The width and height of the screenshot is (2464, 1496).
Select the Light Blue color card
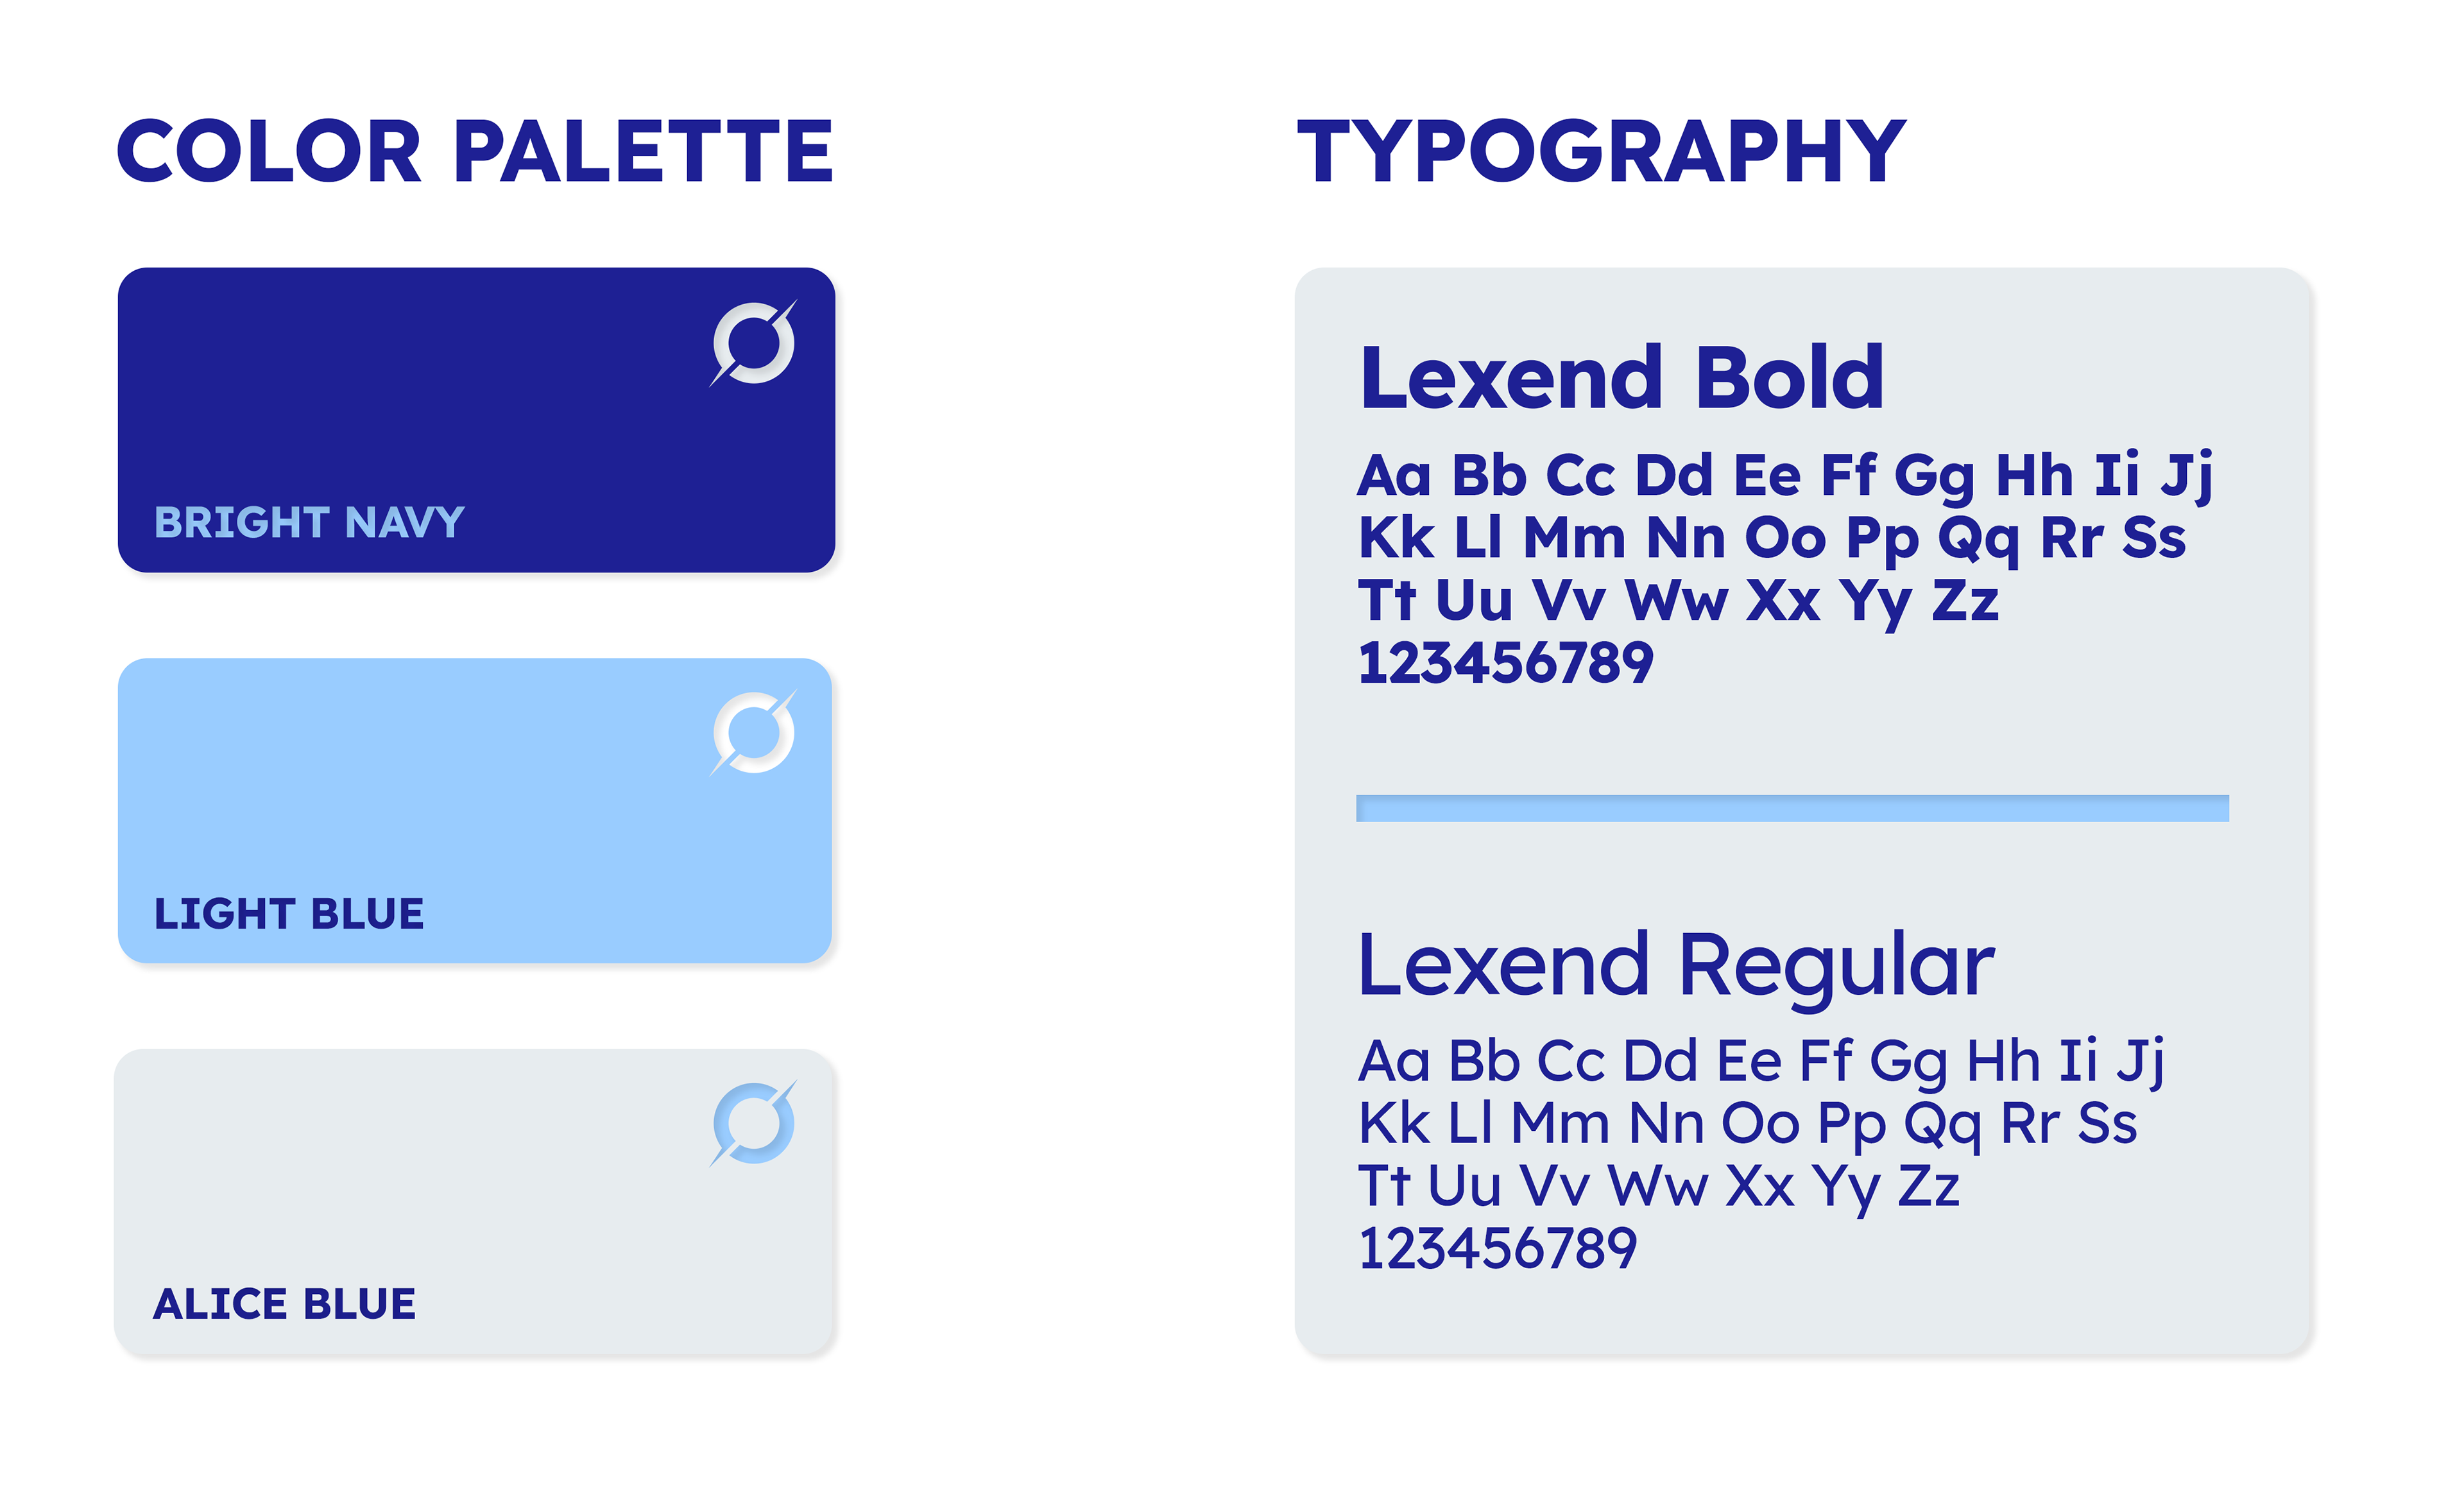click(475, 811)
